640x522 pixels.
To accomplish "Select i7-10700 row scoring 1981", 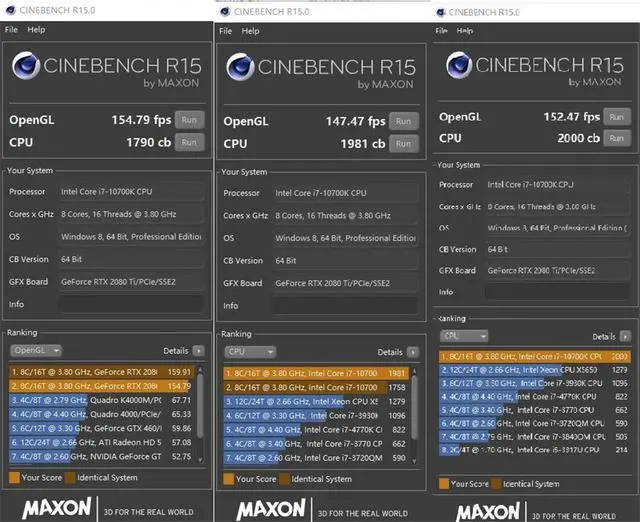I will (x=315, y=373).
